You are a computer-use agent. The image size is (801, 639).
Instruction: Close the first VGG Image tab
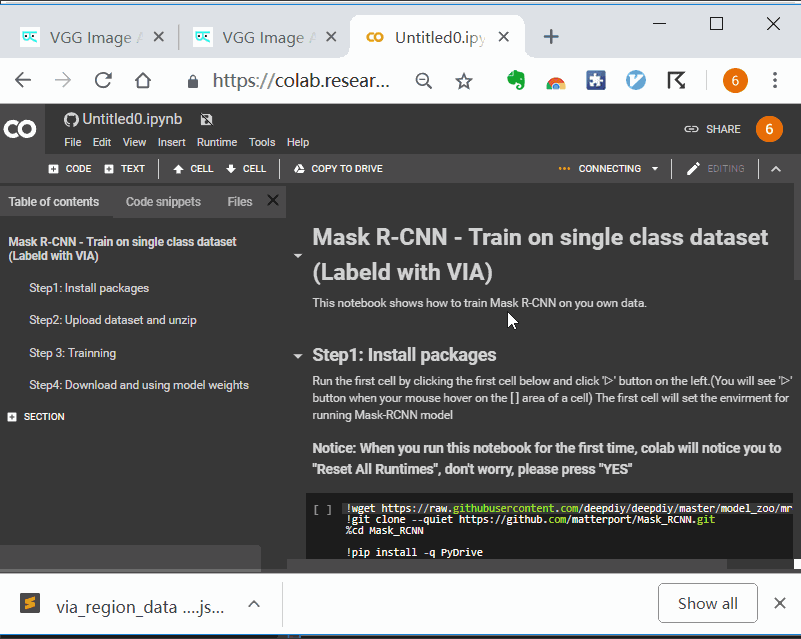pyautogui.click(x=159, y=37)
